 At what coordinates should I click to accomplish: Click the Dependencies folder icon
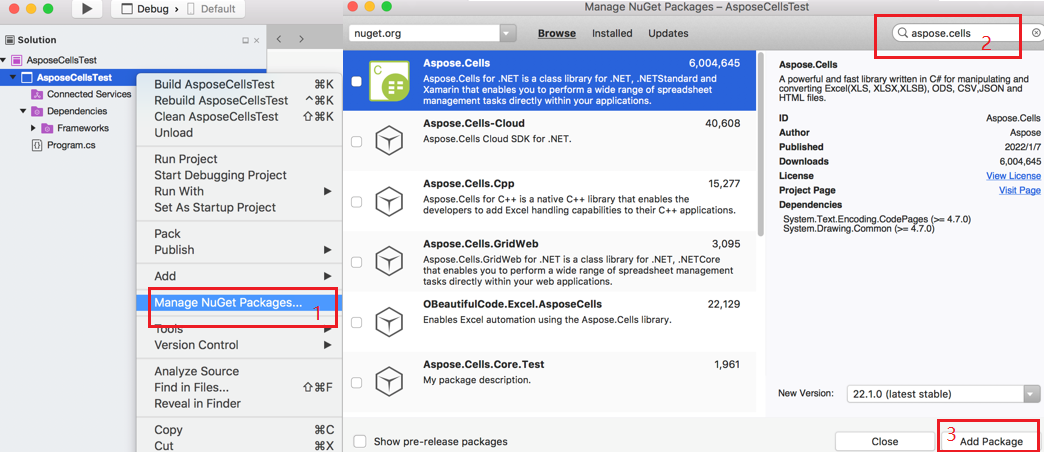[x=37, y=111]
